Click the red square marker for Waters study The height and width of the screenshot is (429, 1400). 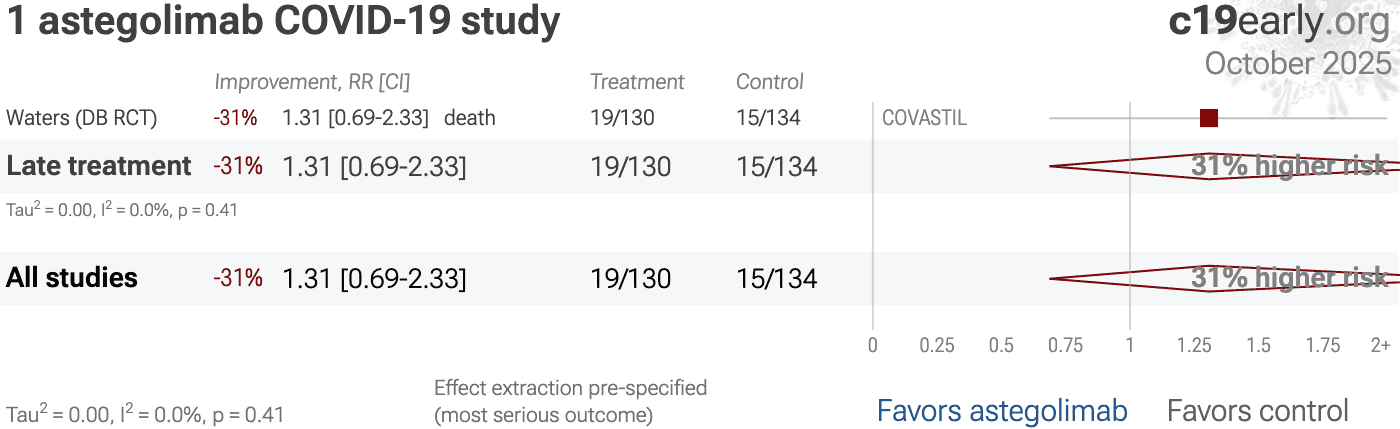[1209, 118]
